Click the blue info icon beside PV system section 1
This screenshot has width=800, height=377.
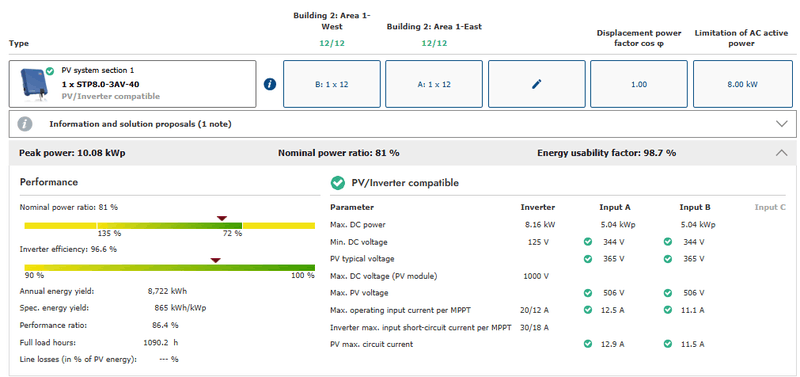click(270, 84)
